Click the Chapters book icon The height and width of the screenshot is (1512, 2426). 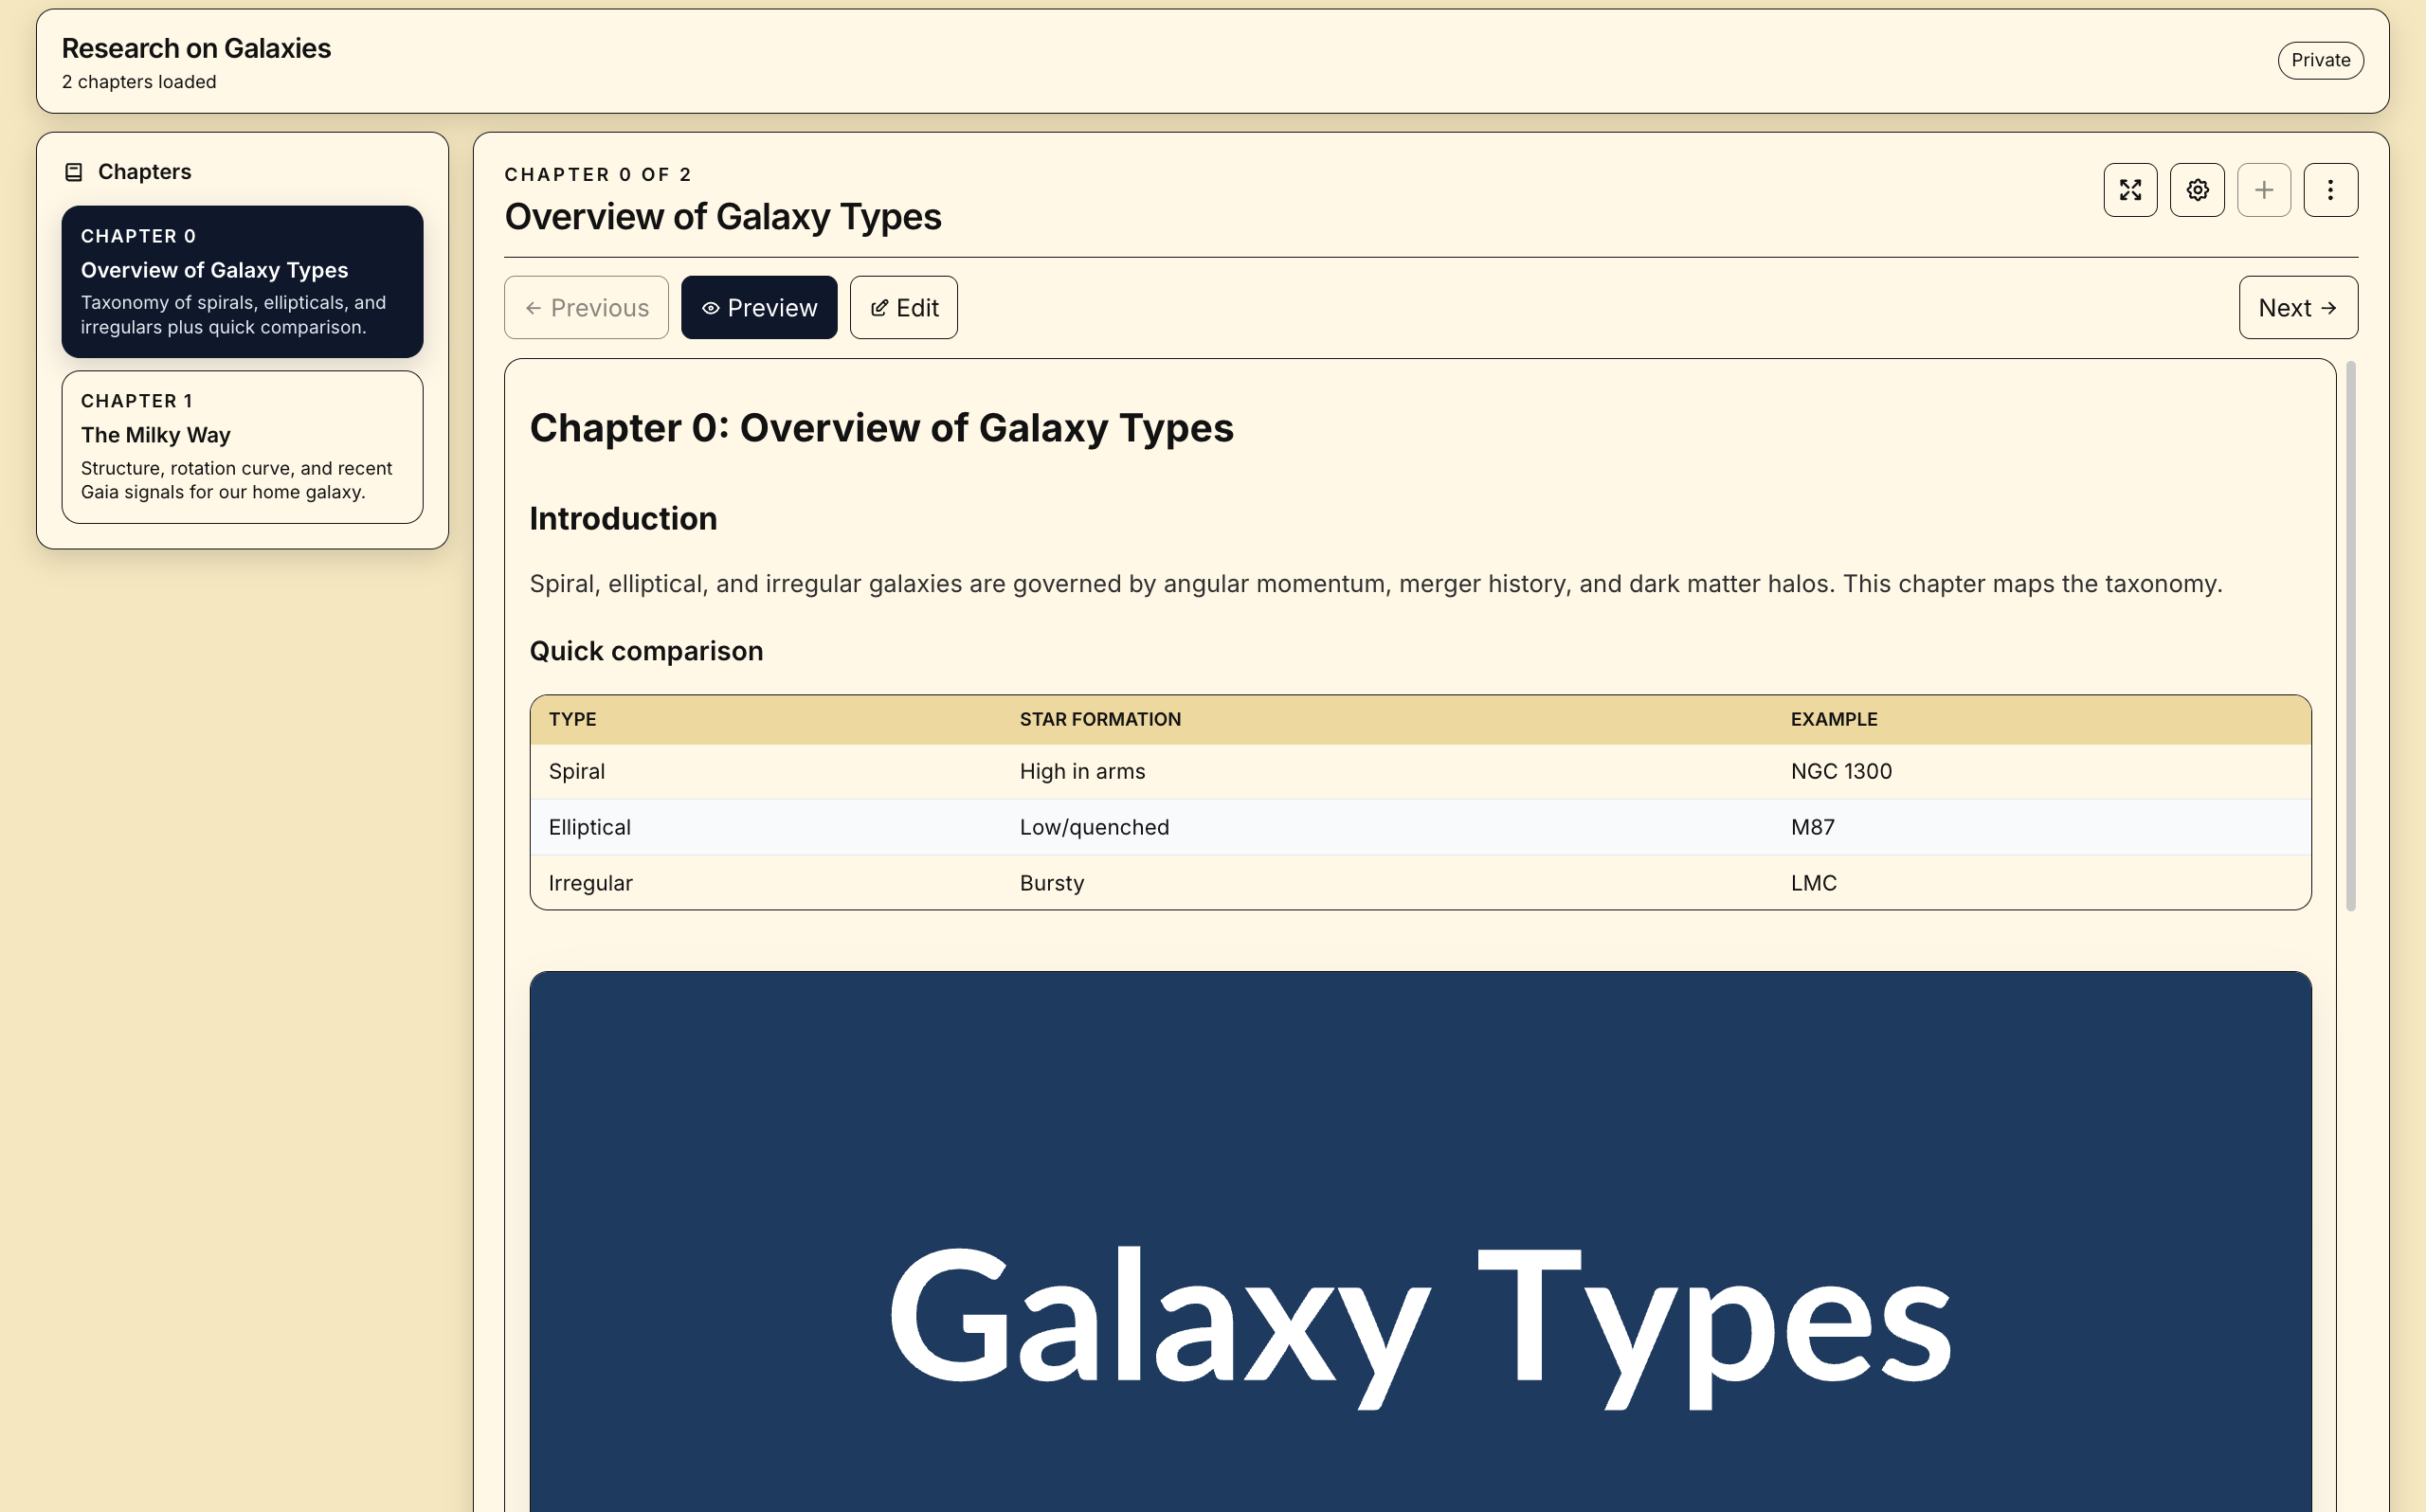(73, 172)
